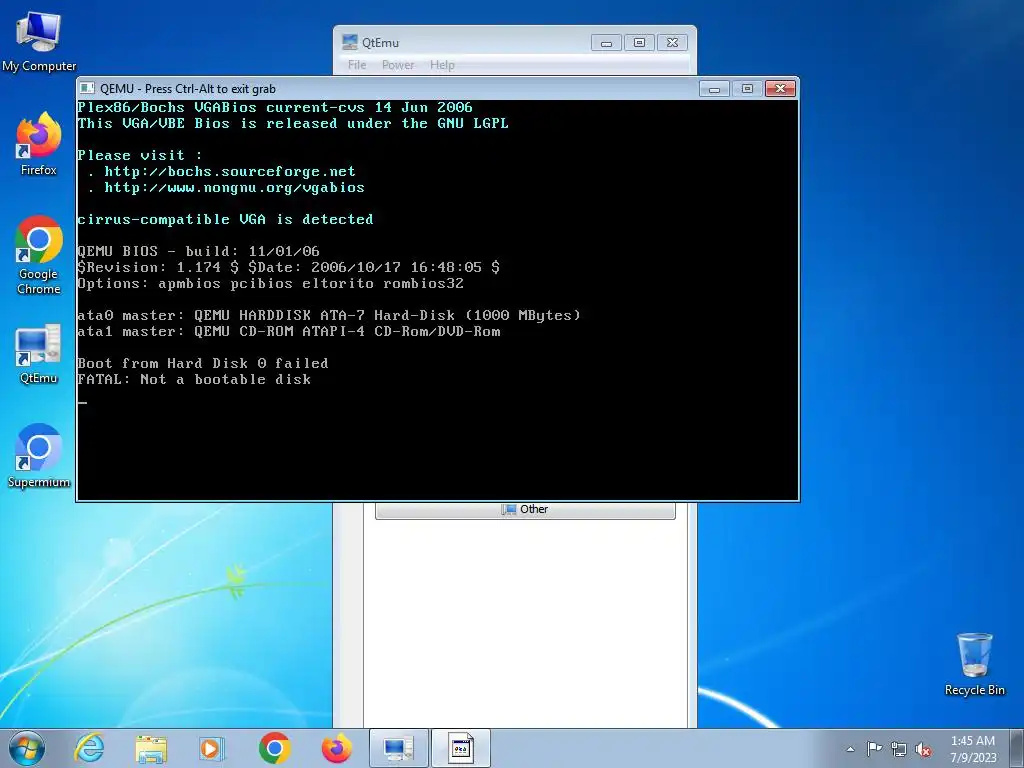
Task: Click the GNU LGPL release line
Action: point(293,123)
